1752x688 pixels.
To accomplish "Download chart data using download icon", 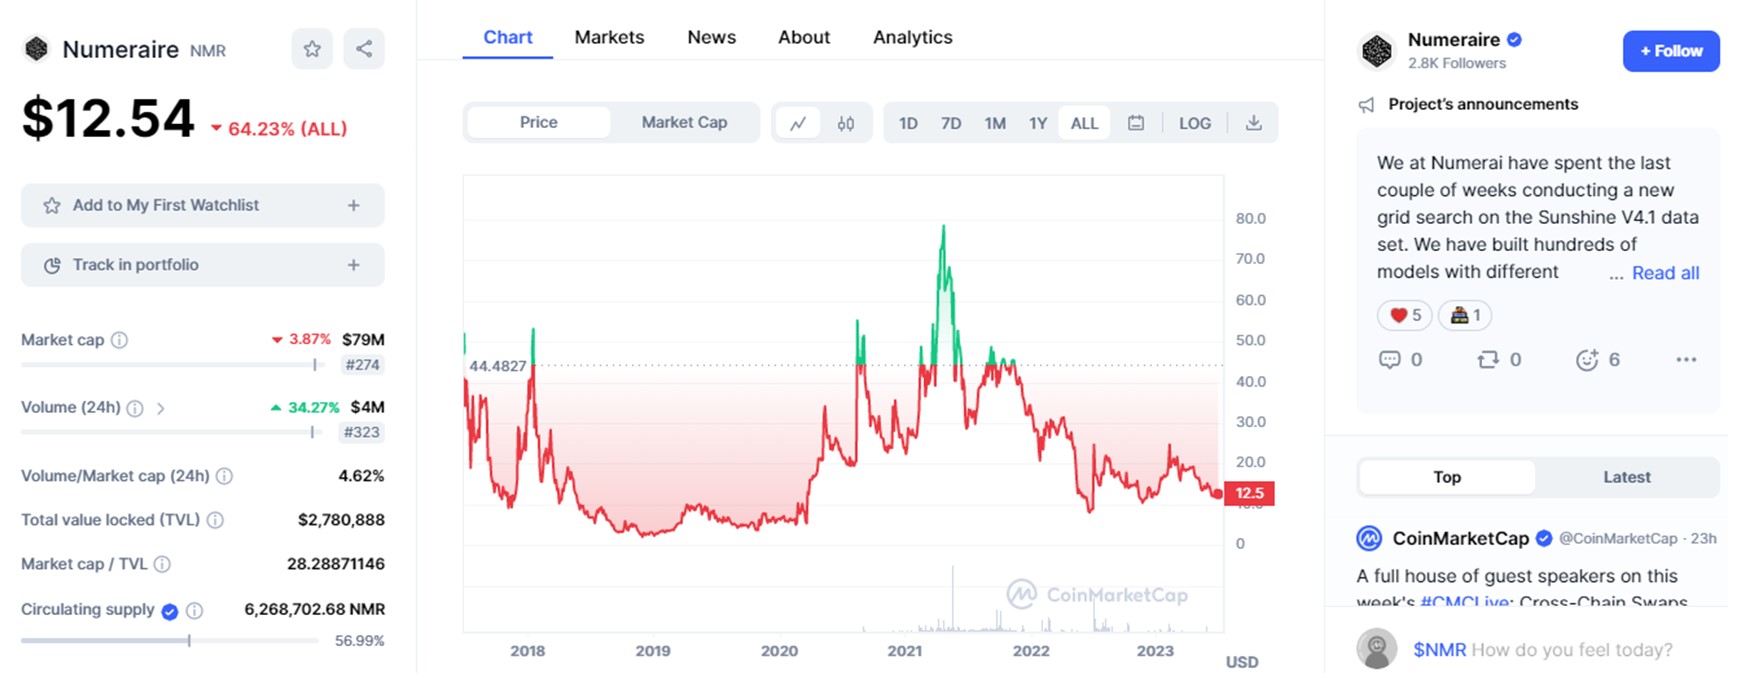I will tap(1253, 123).
